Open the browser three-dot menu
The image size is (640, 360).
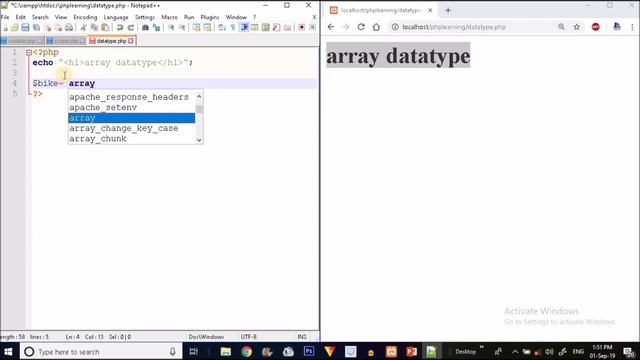632,27
